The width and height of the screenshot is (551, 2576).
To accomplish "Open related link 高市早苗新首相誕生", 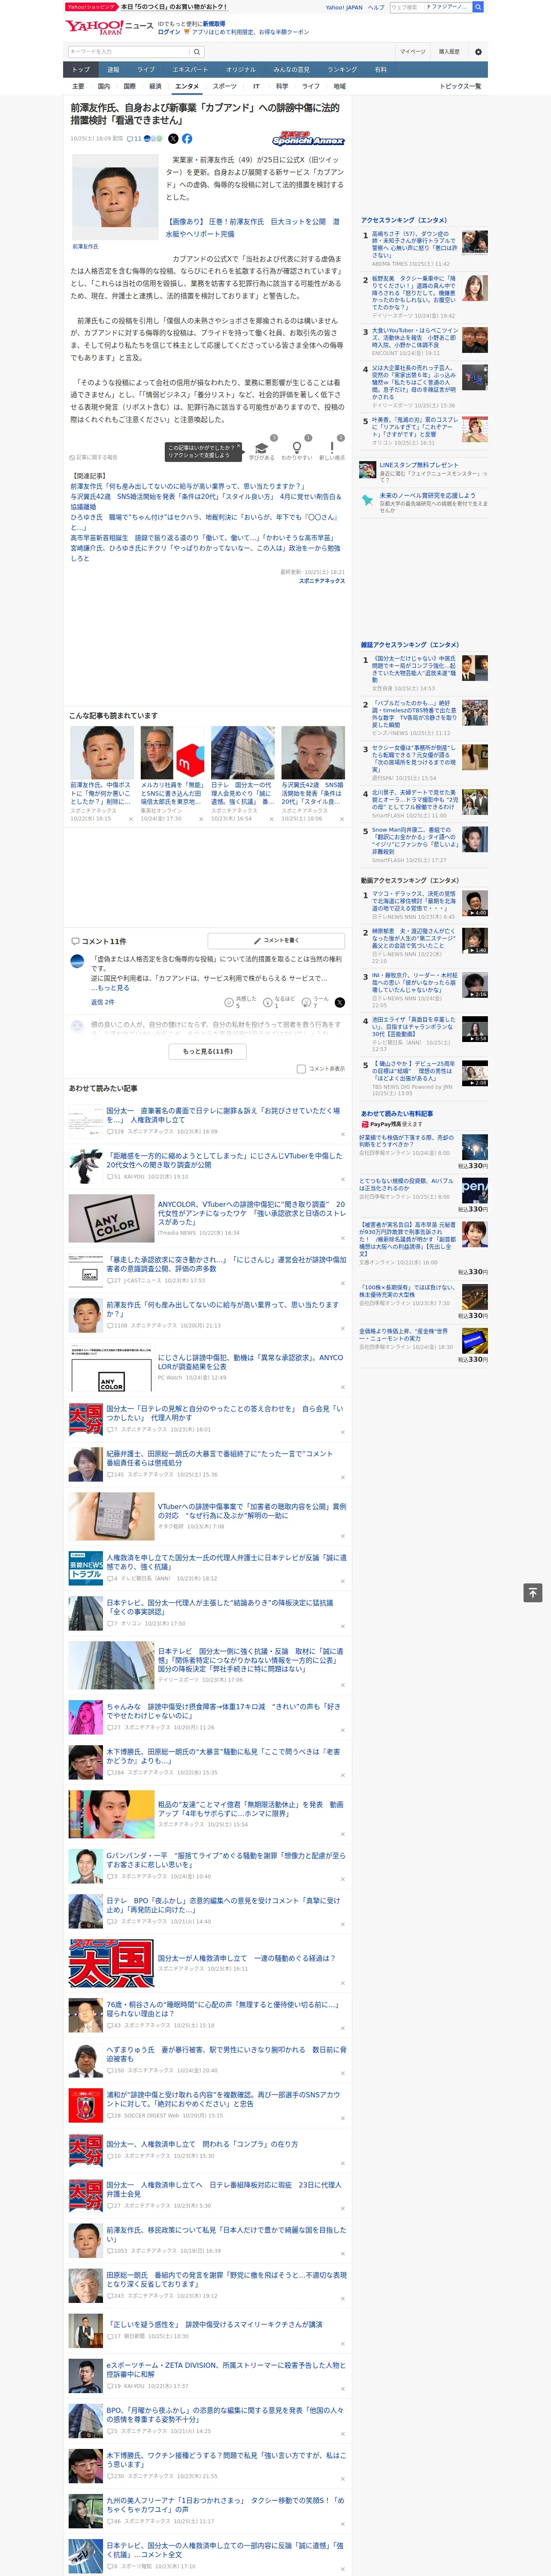I will click(204, 537).
